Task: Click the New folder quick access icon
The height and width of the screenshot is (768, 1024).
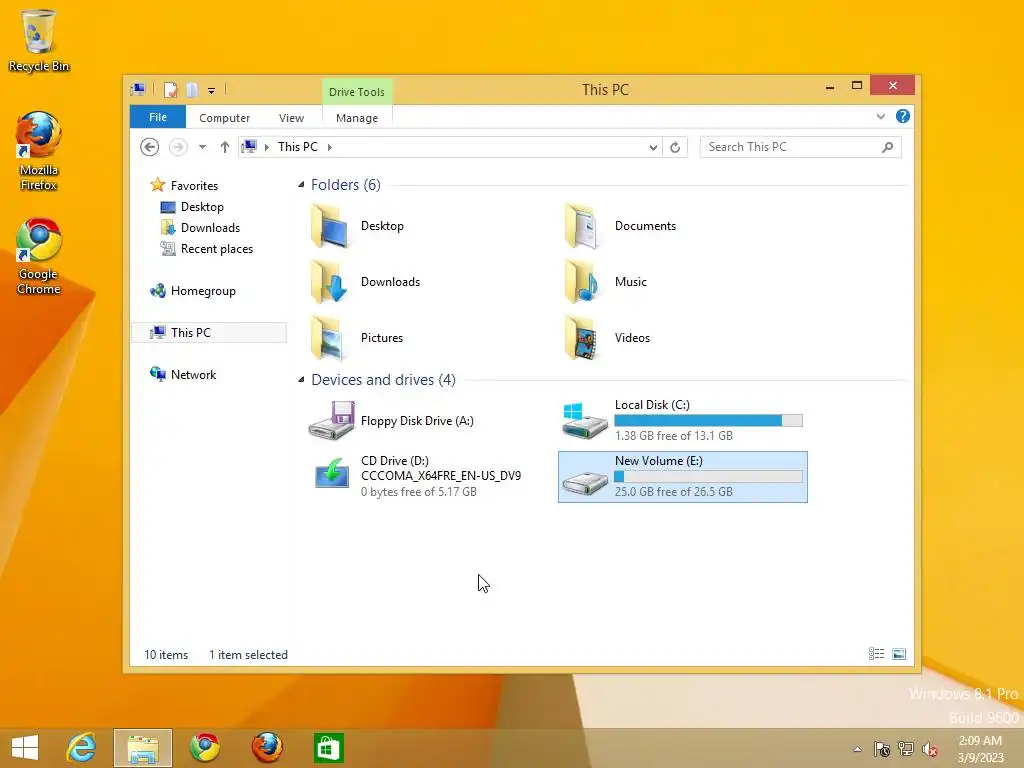Action: pyautogui.click(x=192, y=90)
